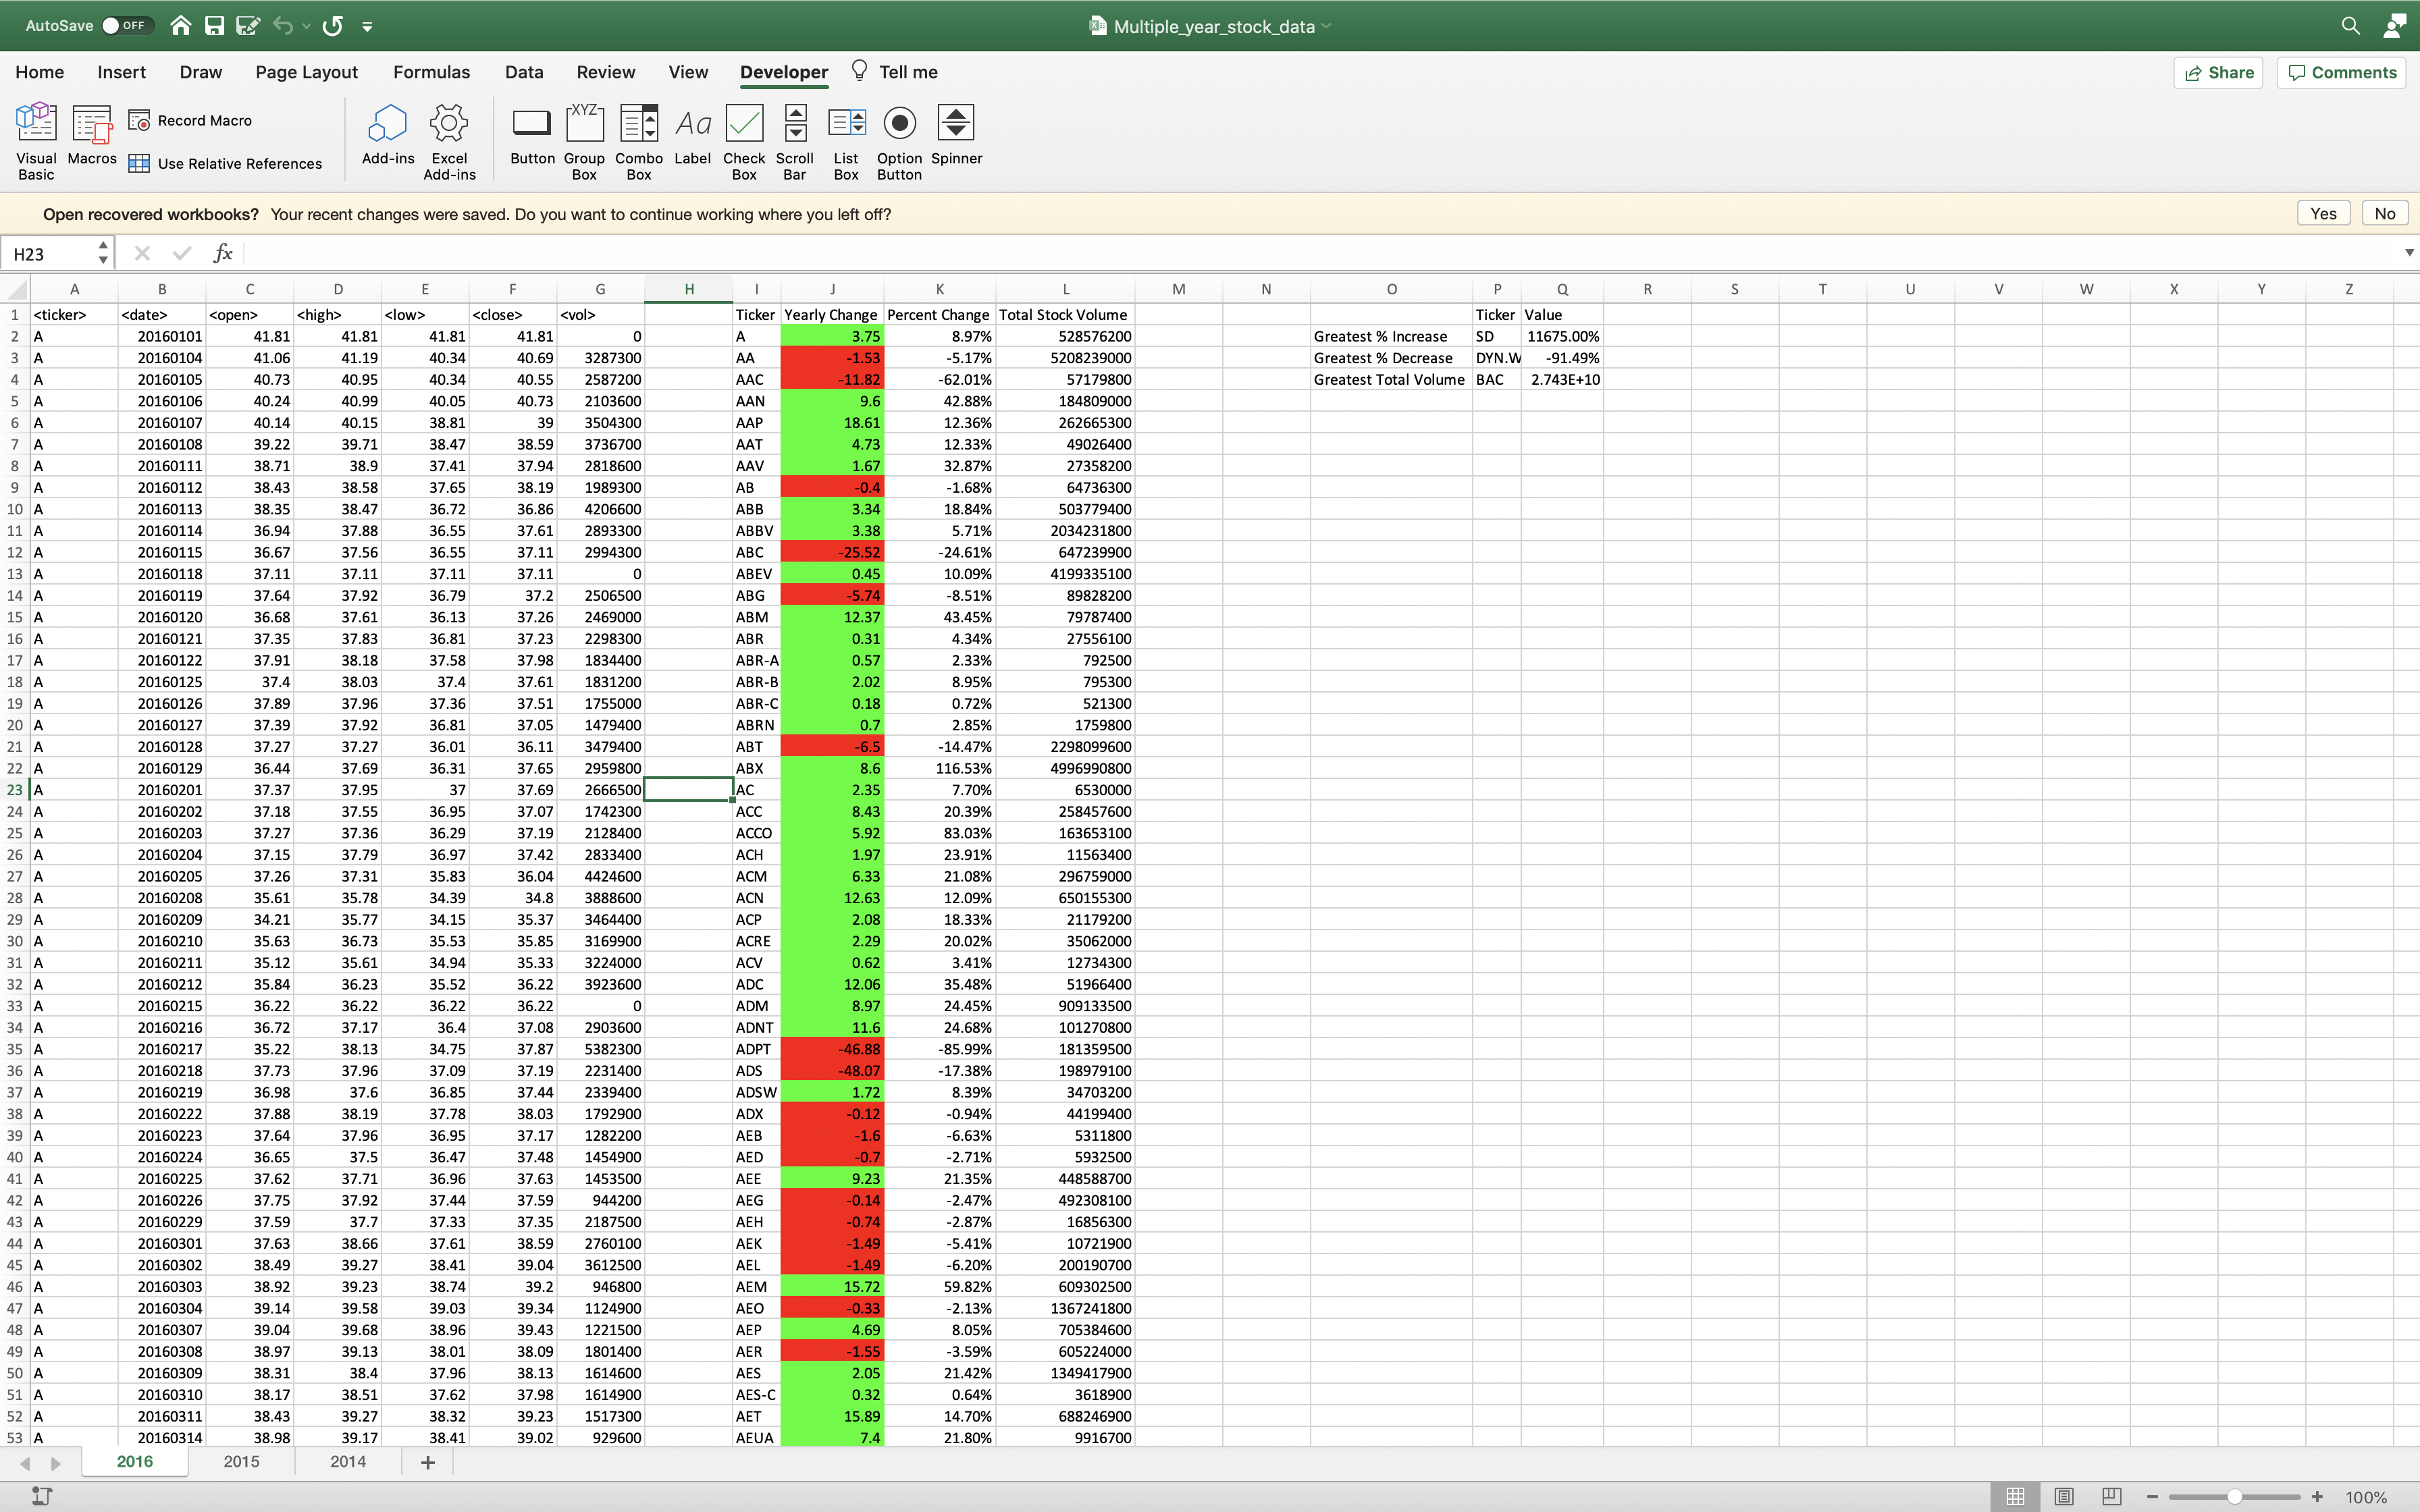Viewport: 2420px width, 1512px height.
Task: Insert a Label control
Action: (x=693, y=134)
